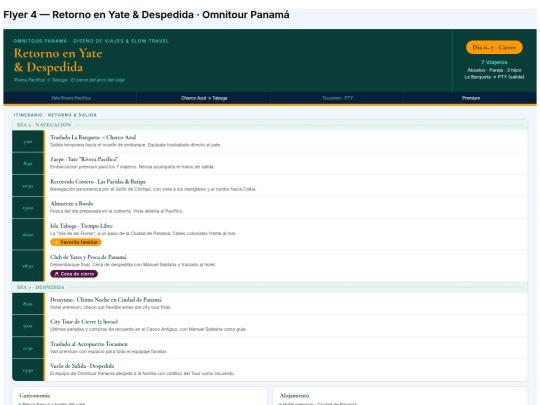Open the Tocumen · PTY strip item

coord(338,98)
